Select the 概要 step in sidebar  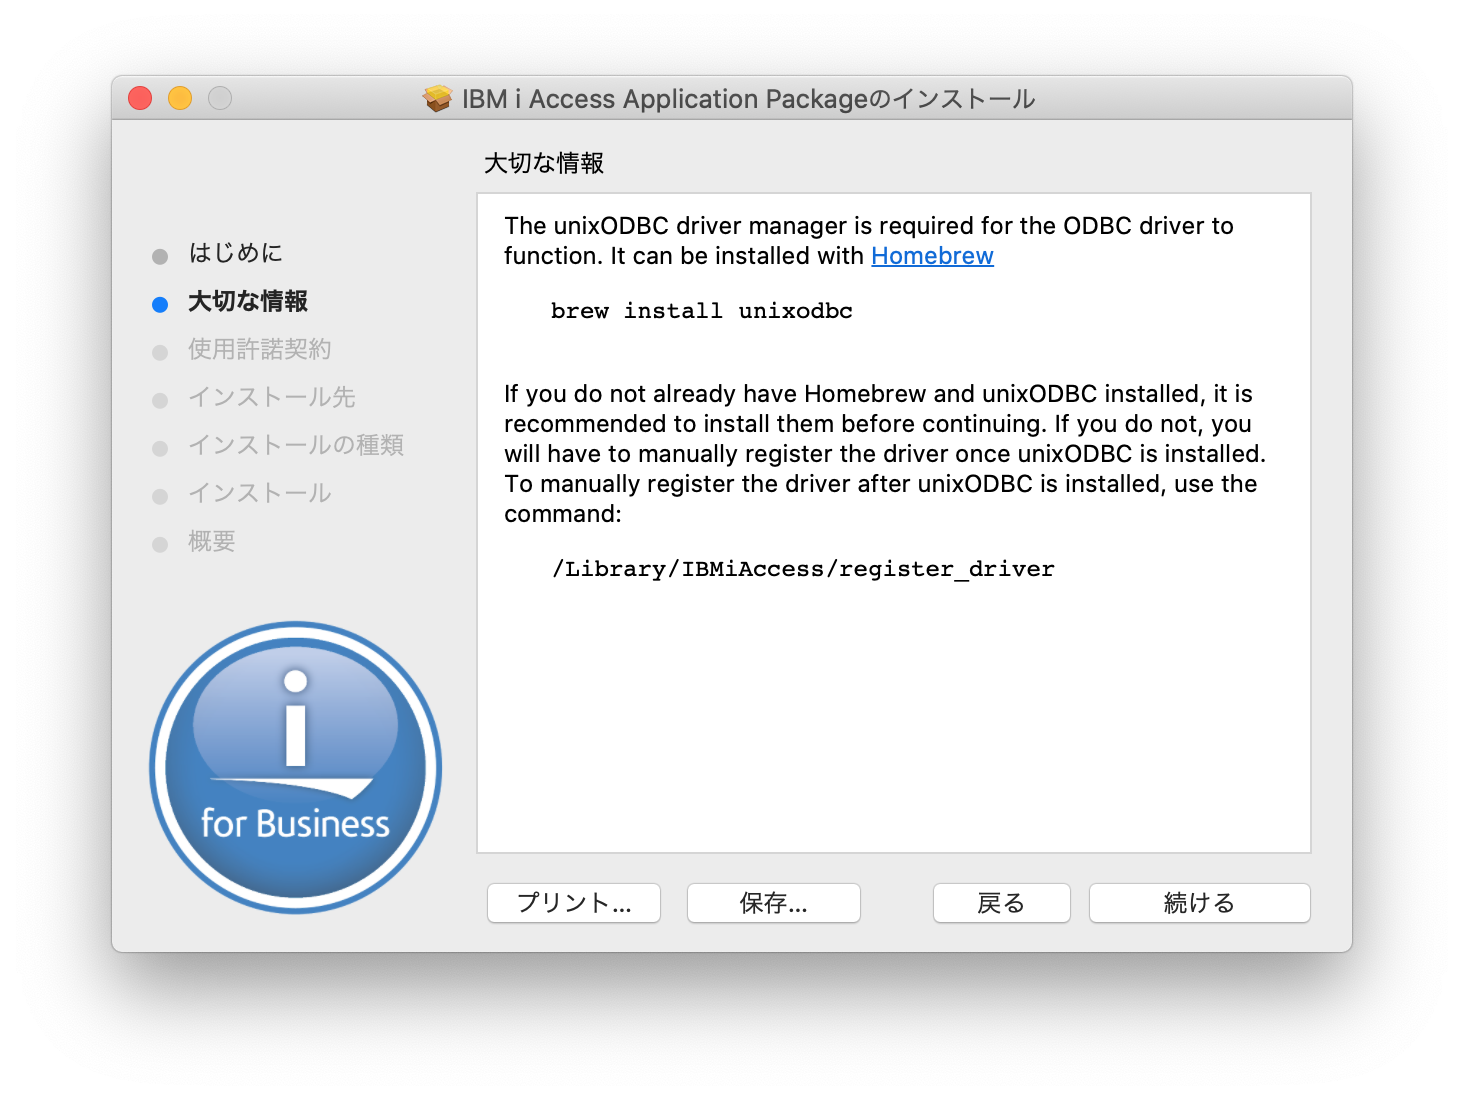click(x=212, y=541)
